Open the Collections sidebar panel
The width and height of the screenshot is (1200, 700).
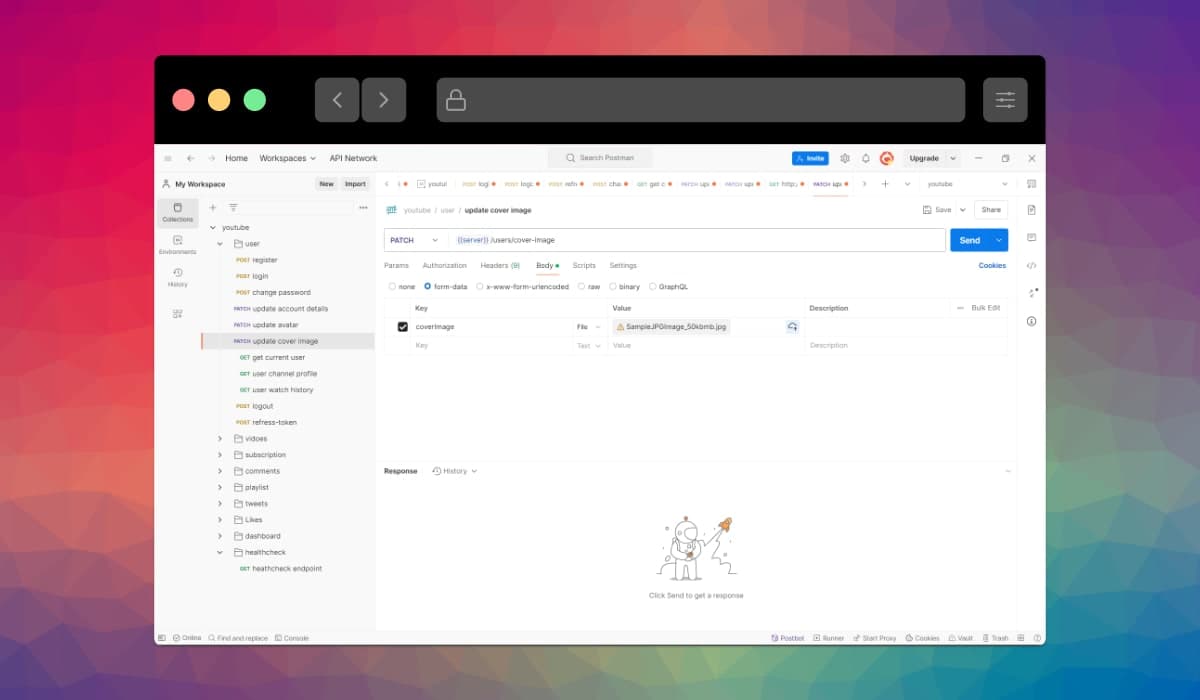tap(178, 212)
